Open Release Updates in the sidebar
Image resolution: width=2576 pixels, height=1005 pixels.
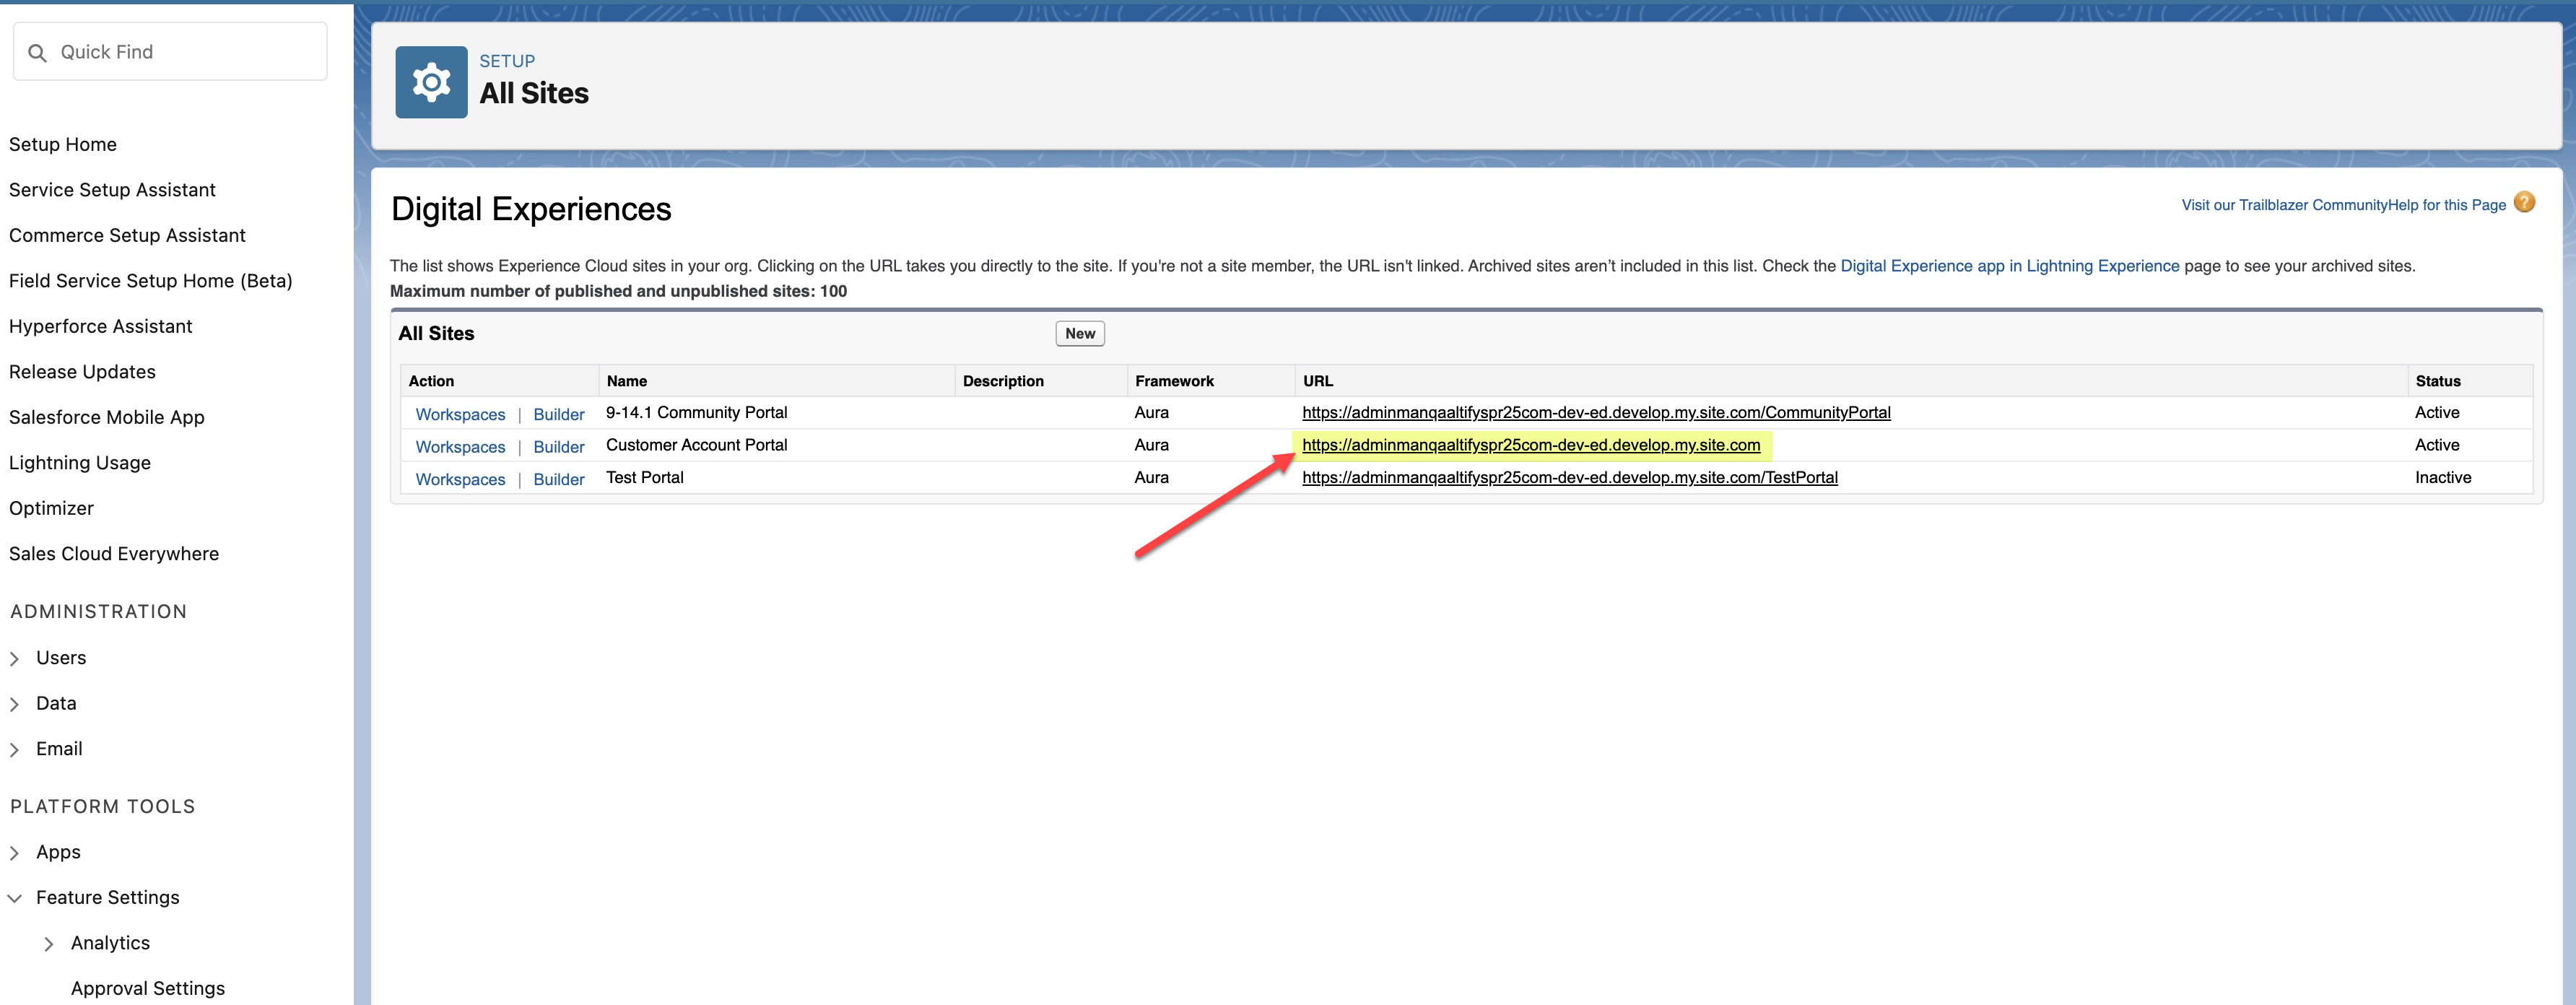[82, 372]
